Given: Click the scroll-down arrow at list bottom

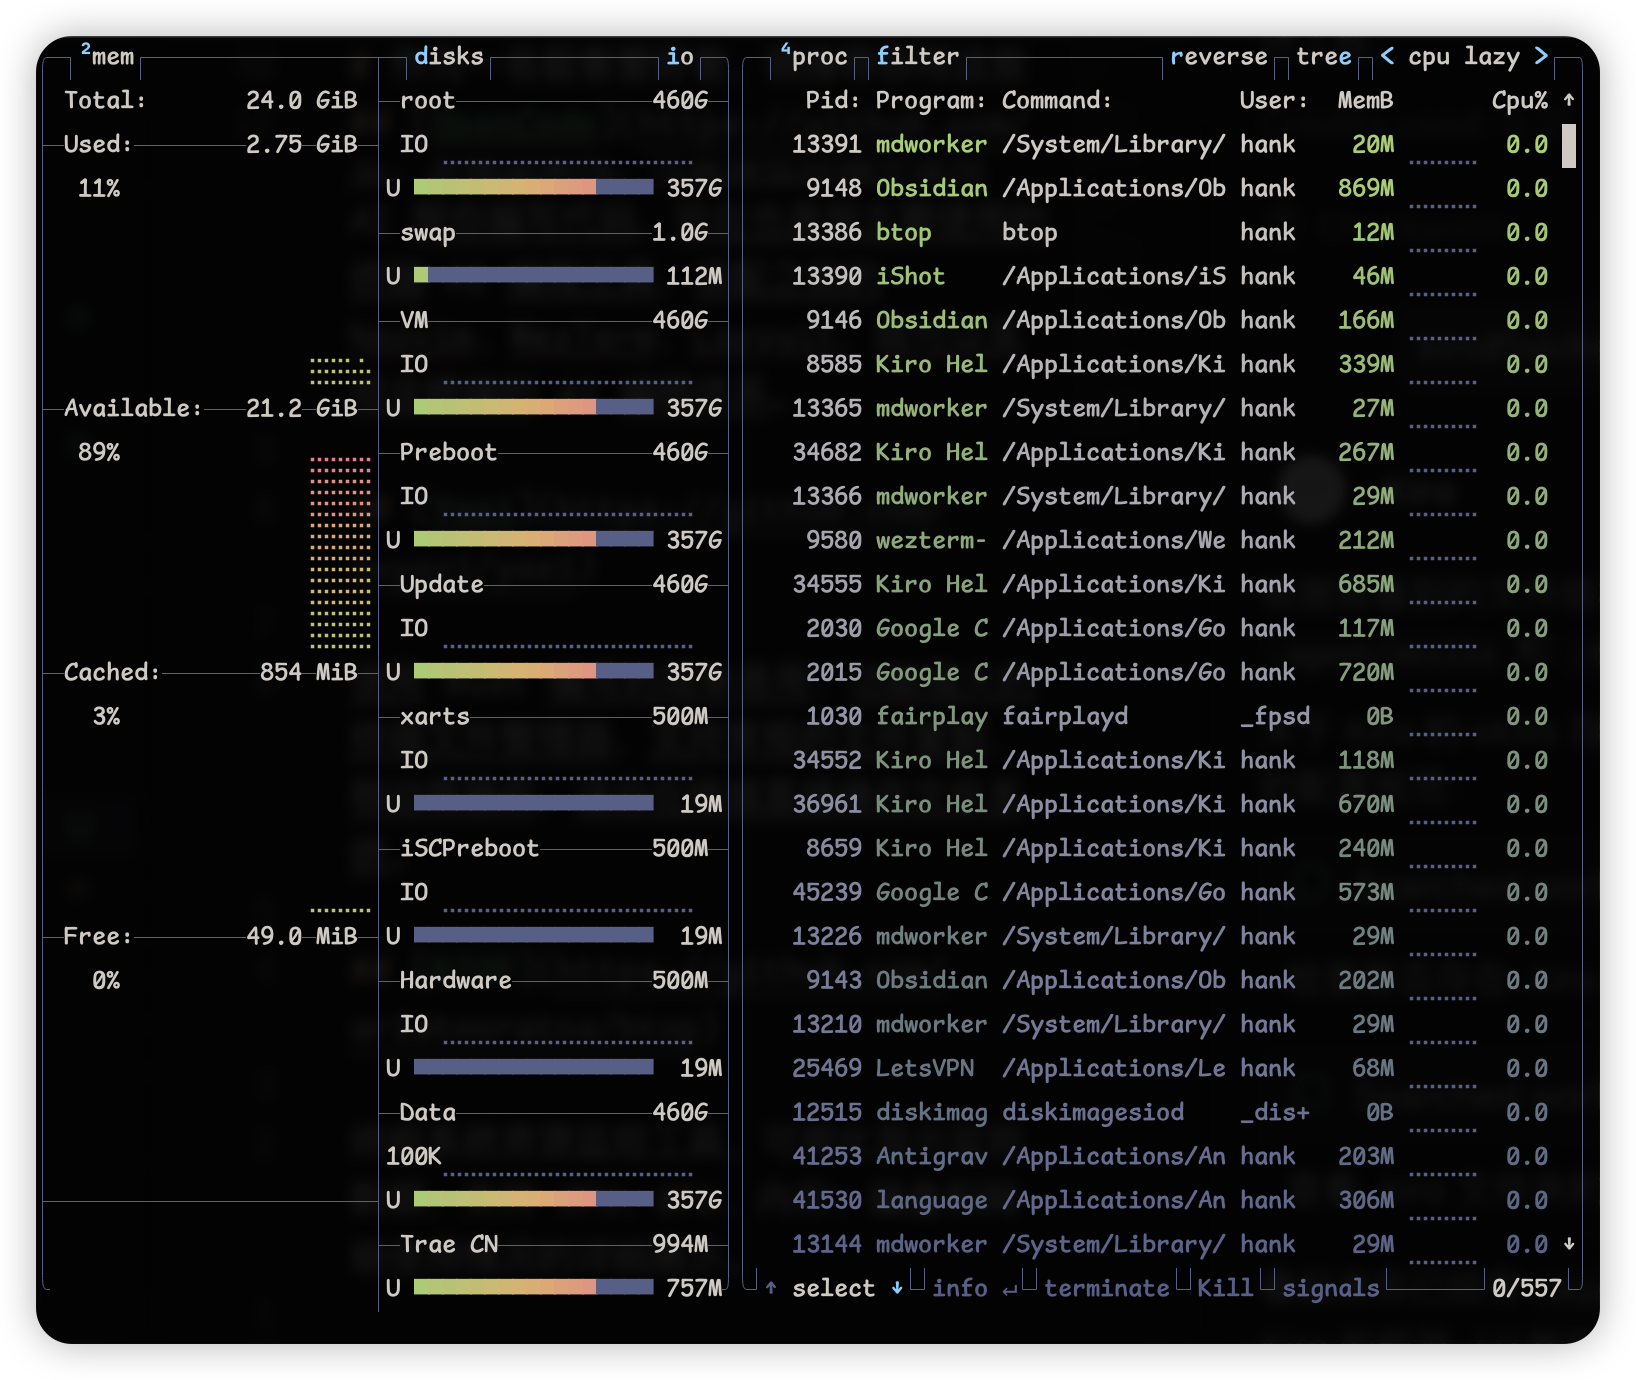Looking at the screenshot, I should click(x=1569, y=1244).
